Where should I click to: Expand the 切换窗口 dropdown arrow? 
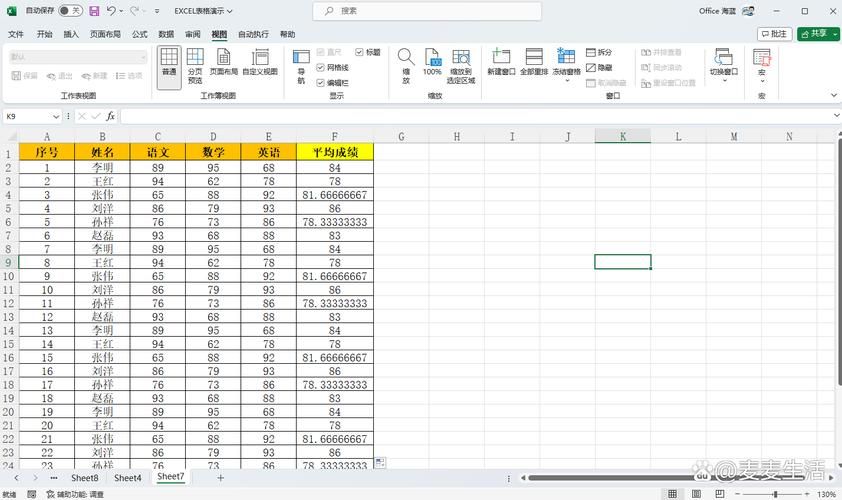click(x=724, y=81)
